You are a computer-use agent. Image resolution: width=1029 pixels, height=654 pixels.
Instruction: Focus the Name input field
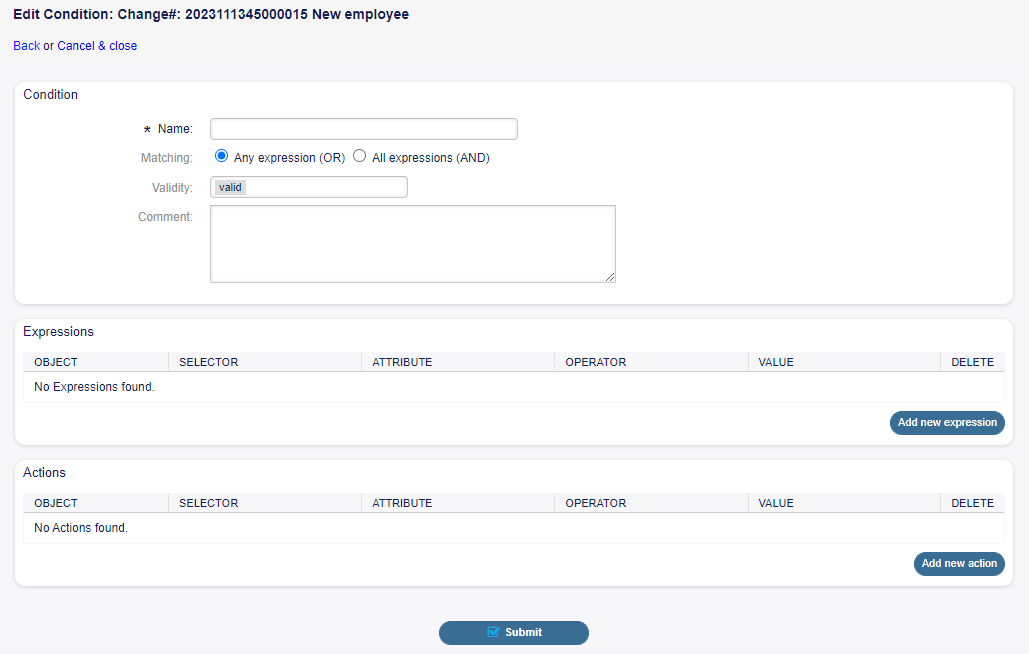click(x=363, y=129)
